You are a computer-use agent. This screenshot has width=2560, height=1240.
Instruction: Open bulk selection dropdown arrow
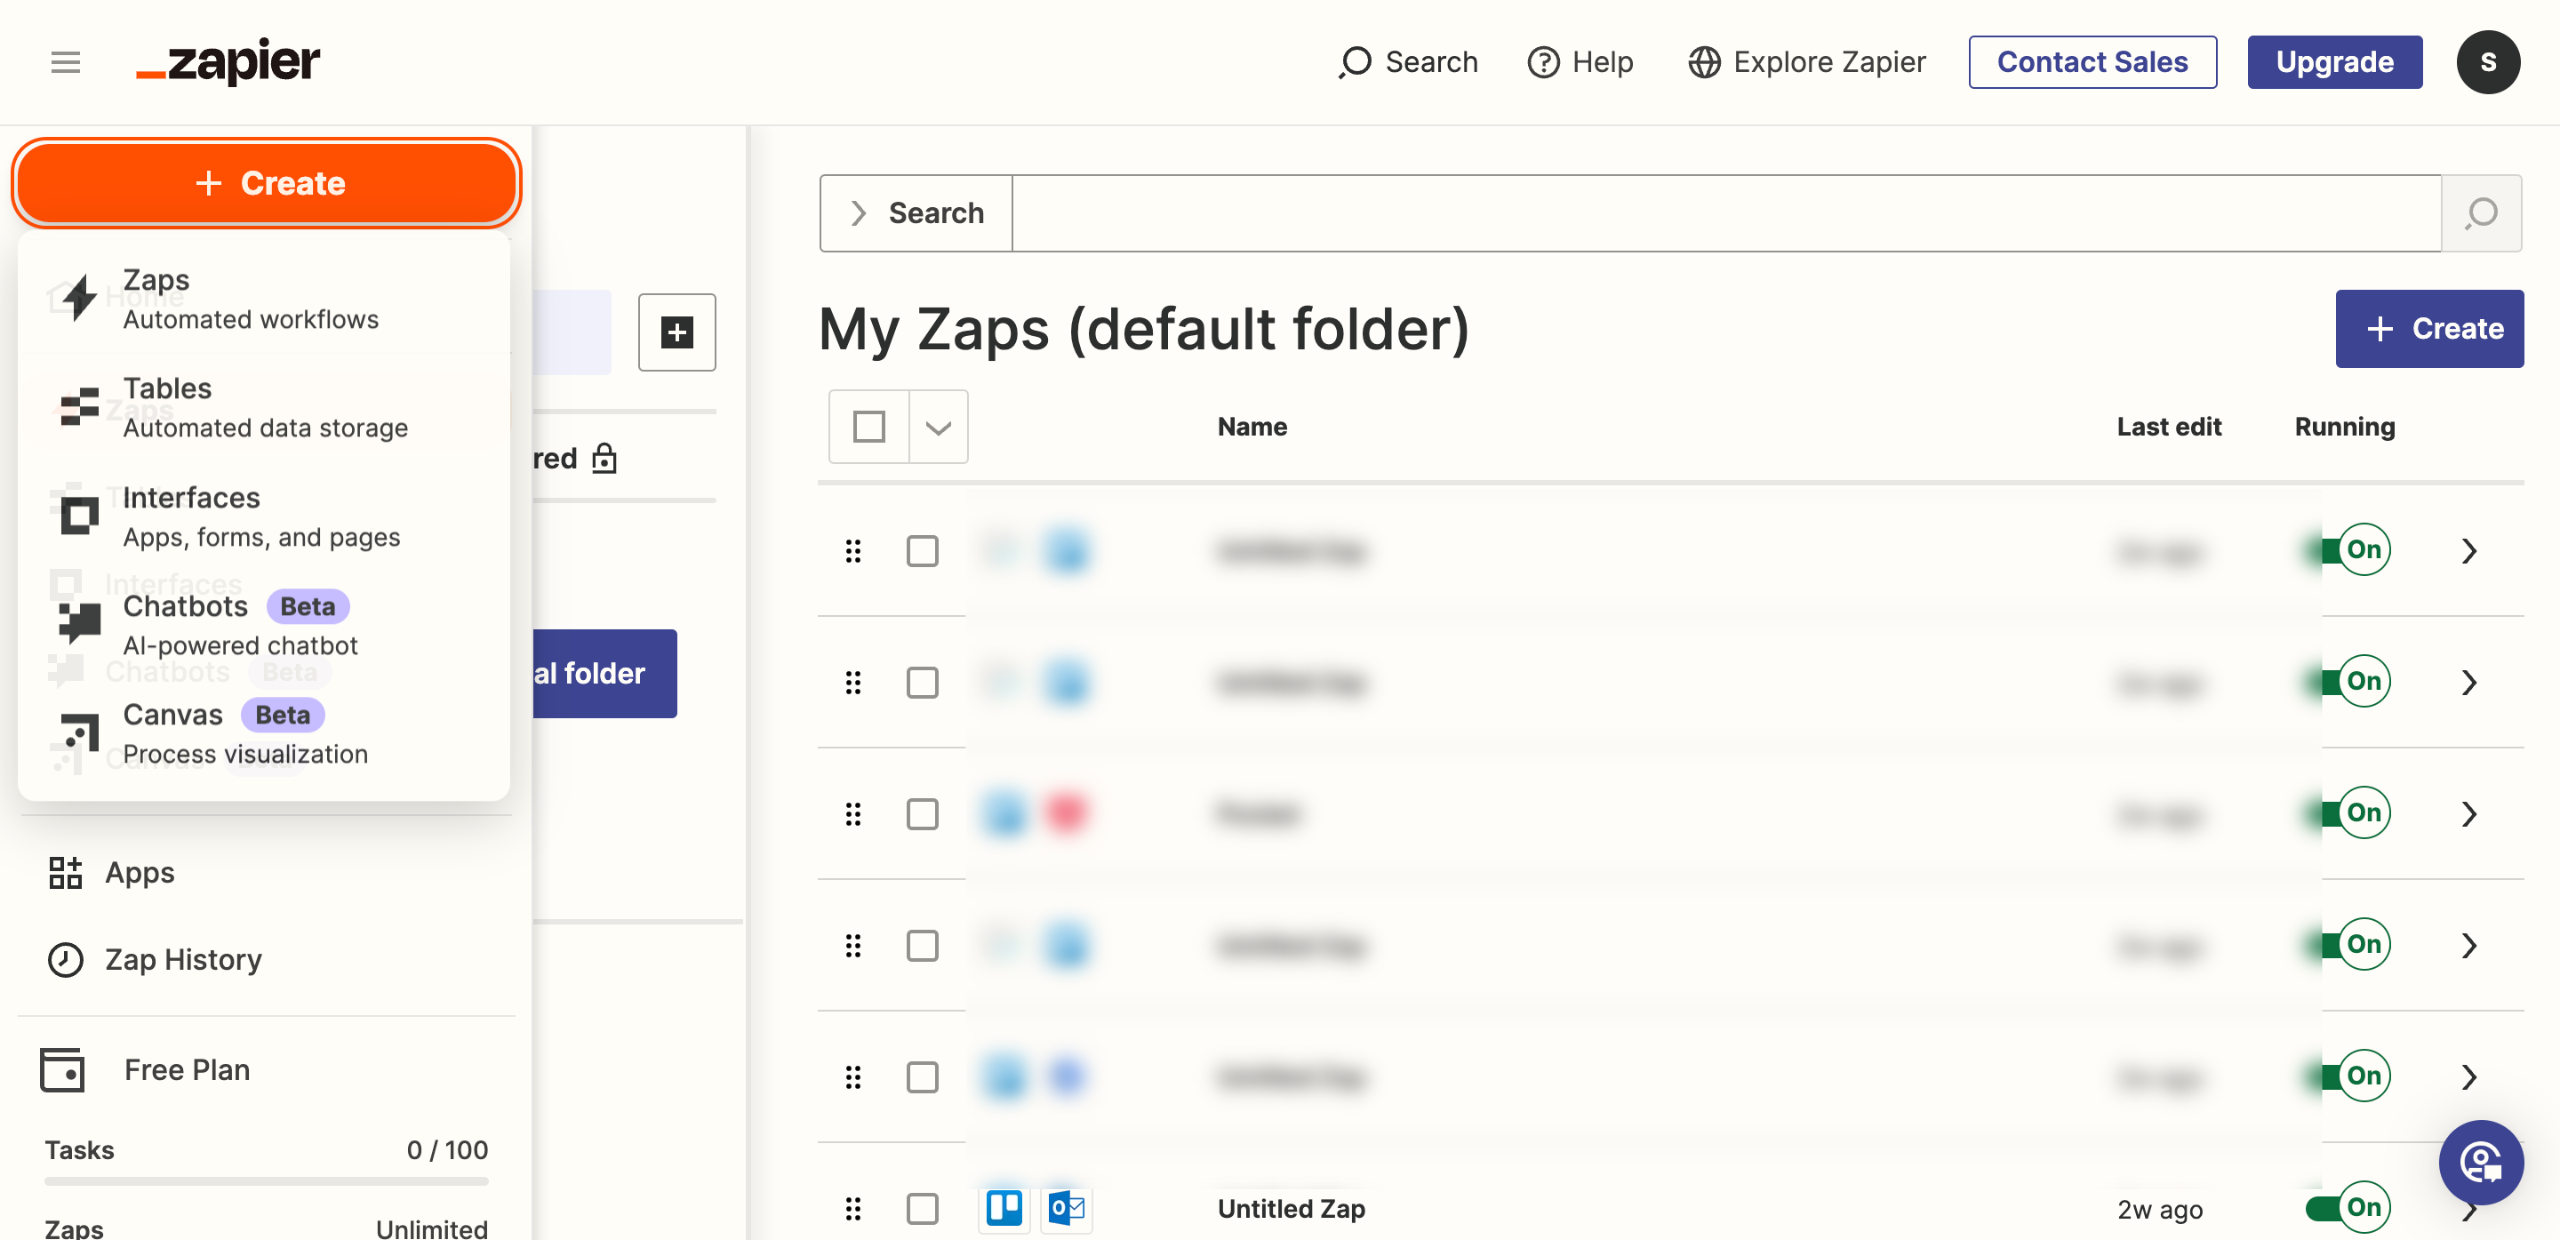(x=938, y=427)
